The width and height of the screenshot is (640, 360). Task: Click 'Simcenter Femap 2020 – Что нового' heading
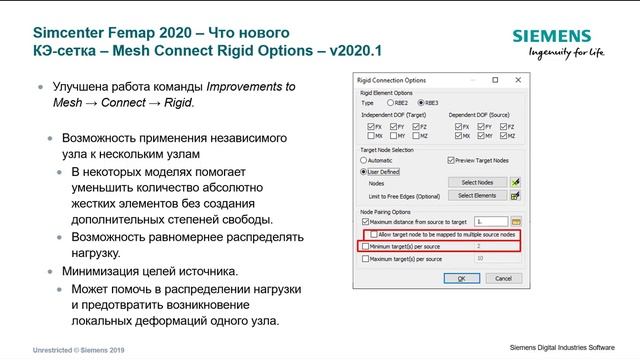click(x=161, y=33)
